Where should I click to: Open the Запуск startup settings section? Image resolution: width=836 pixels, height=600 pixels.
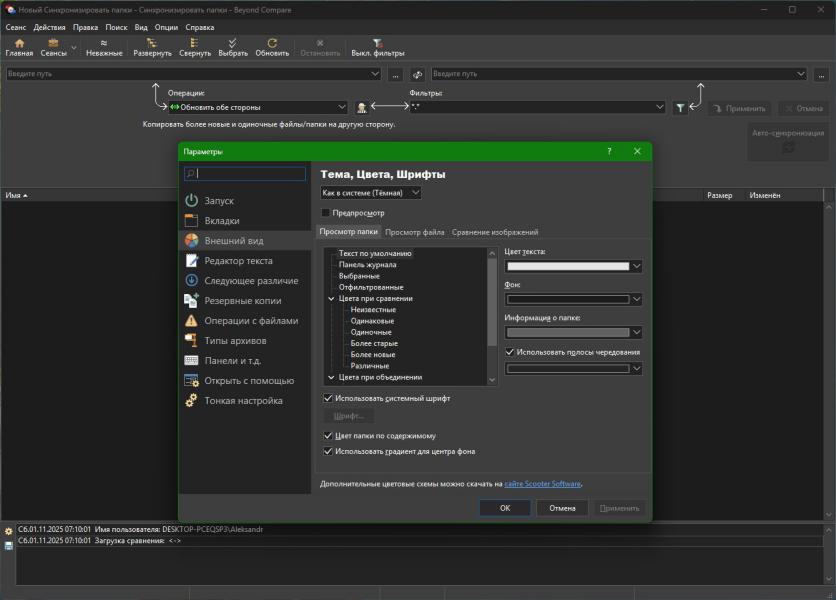pyautogui.click(x=219, y=201)
